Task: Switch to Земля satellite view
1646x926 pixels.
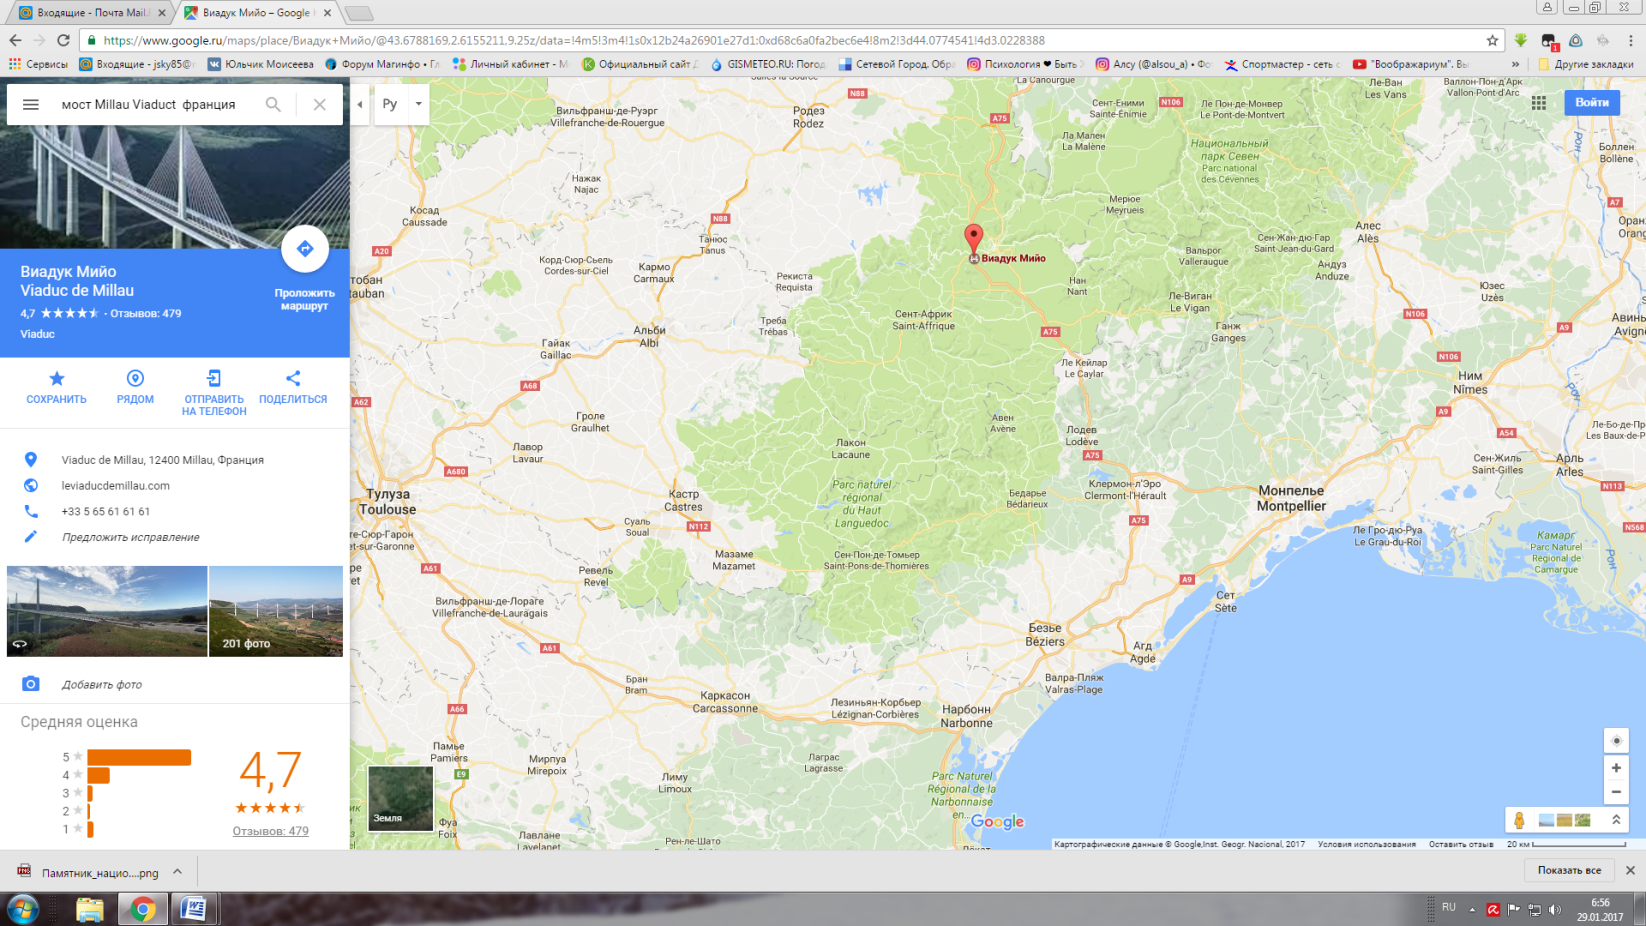Action: tap(401, 798)
